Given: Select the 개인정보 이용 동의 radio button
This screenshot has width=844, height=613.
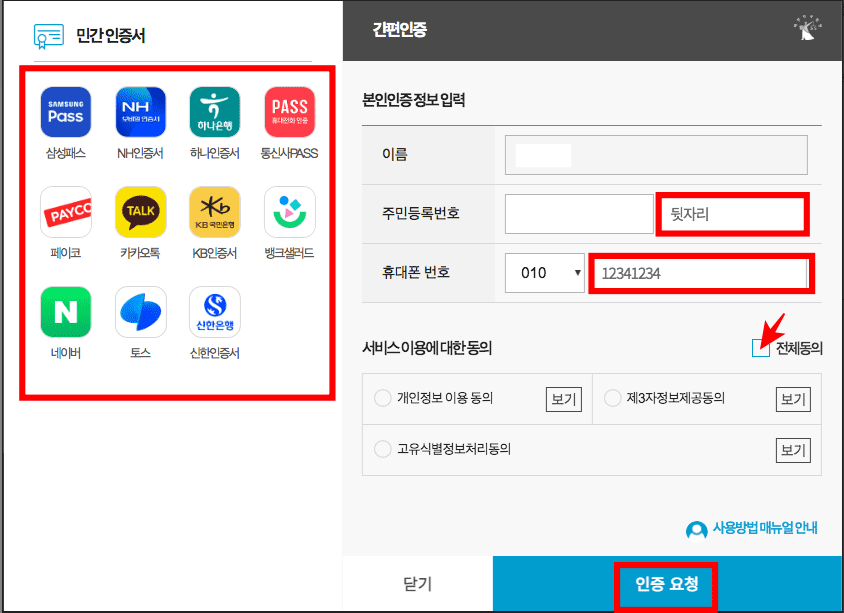Looking at the screenshot, I should point(382,398).
